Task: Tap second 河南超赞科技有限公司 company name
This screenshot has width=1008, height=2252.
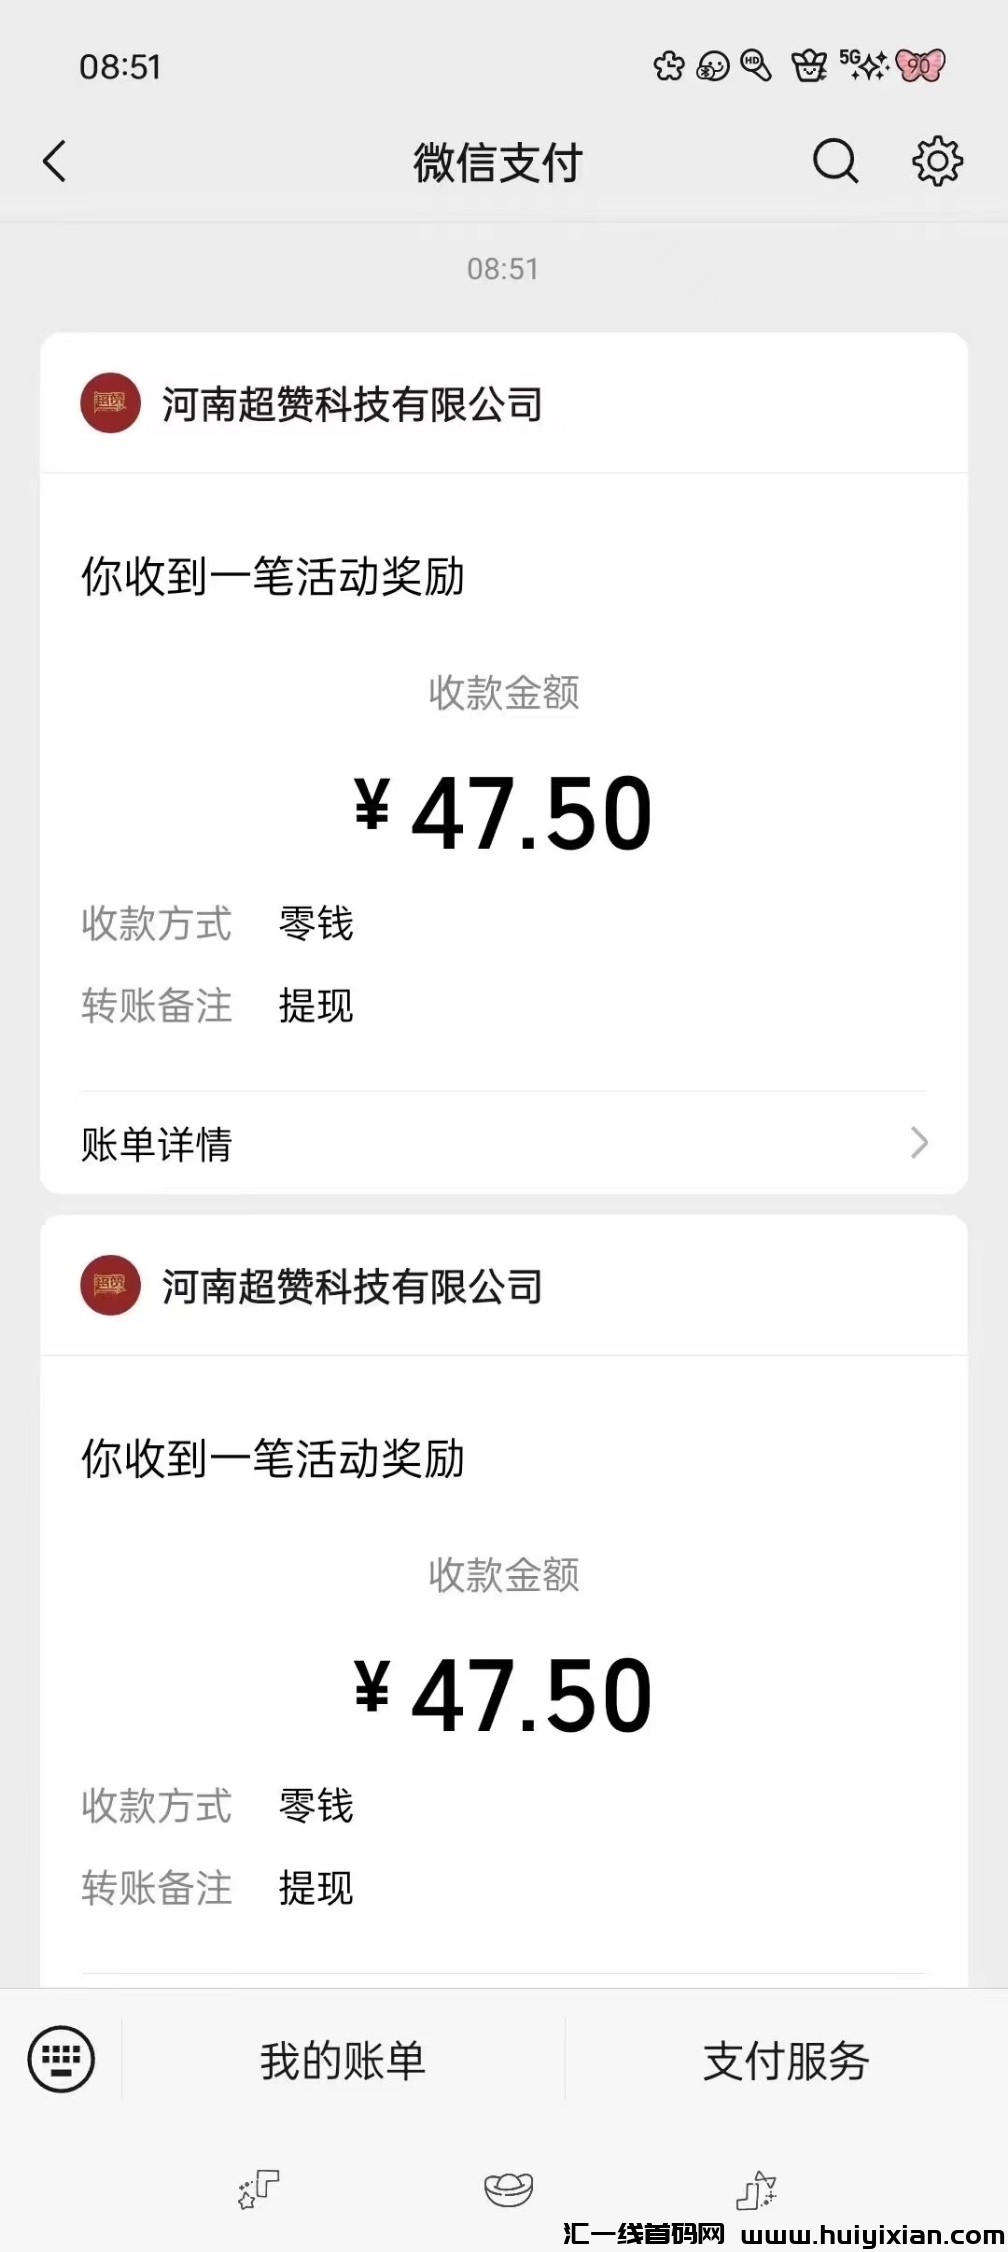Action: point(352,1287)
